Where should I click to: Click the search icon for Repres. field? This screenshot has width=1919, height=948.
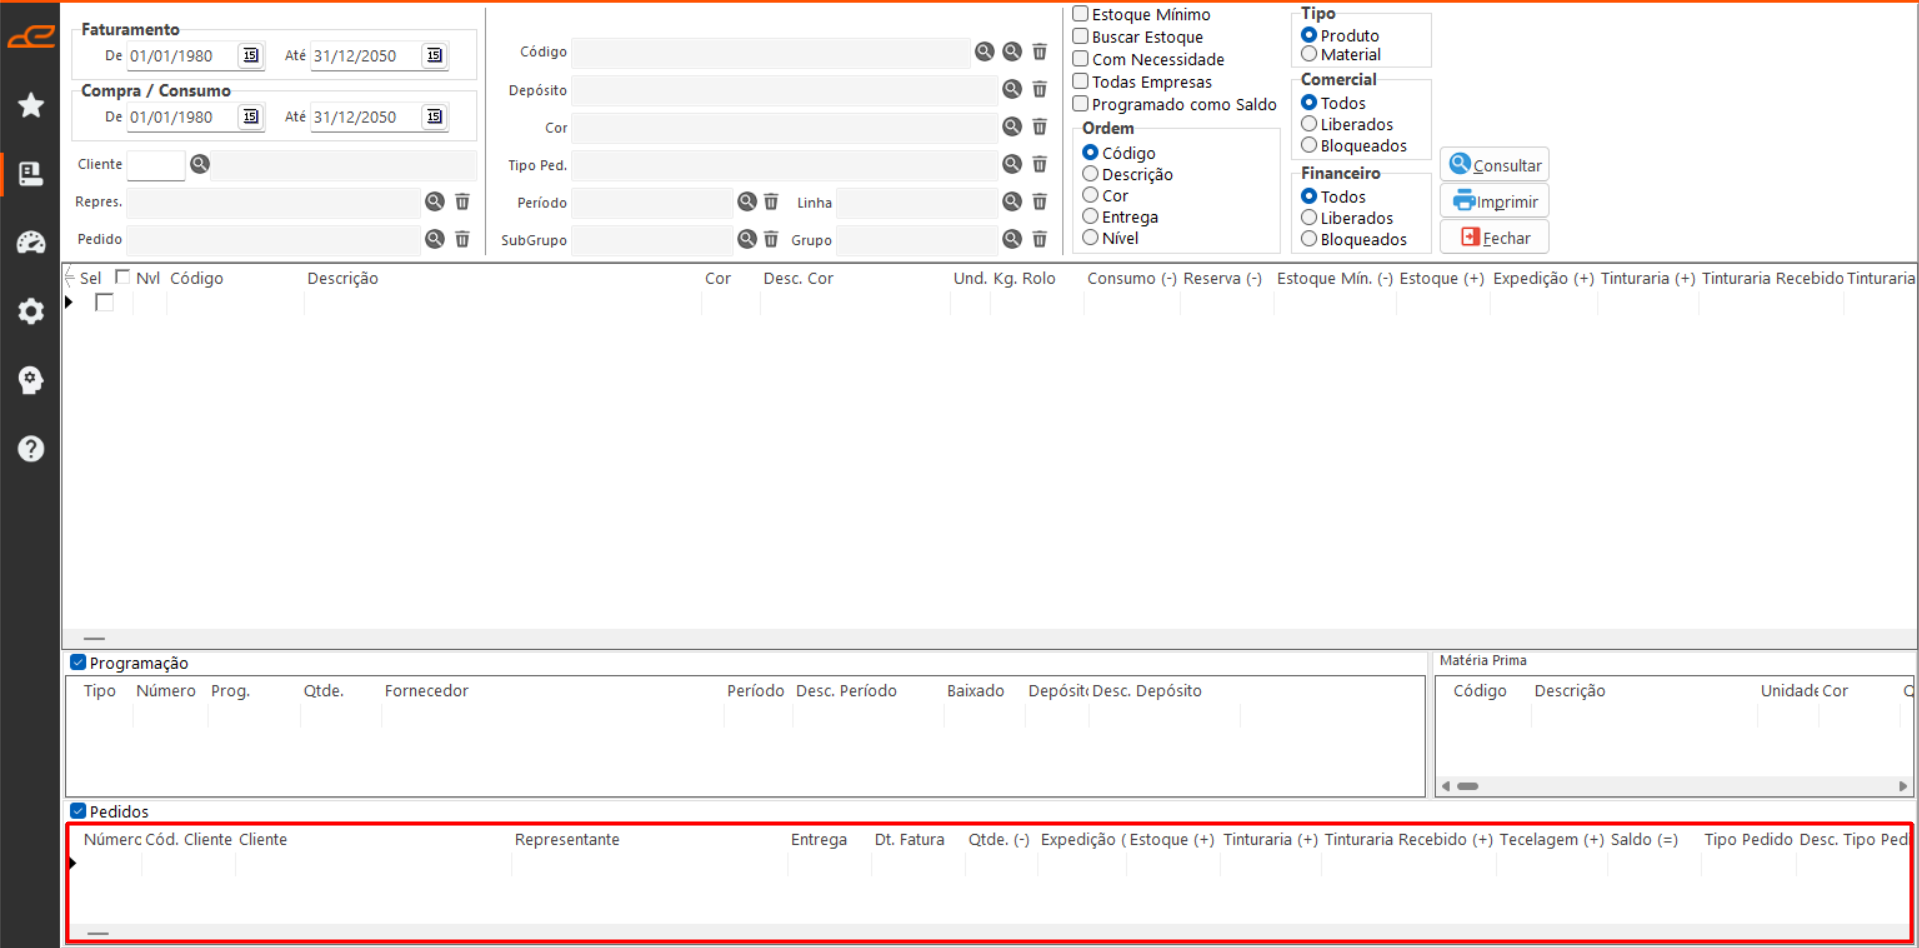pos(434,202)
